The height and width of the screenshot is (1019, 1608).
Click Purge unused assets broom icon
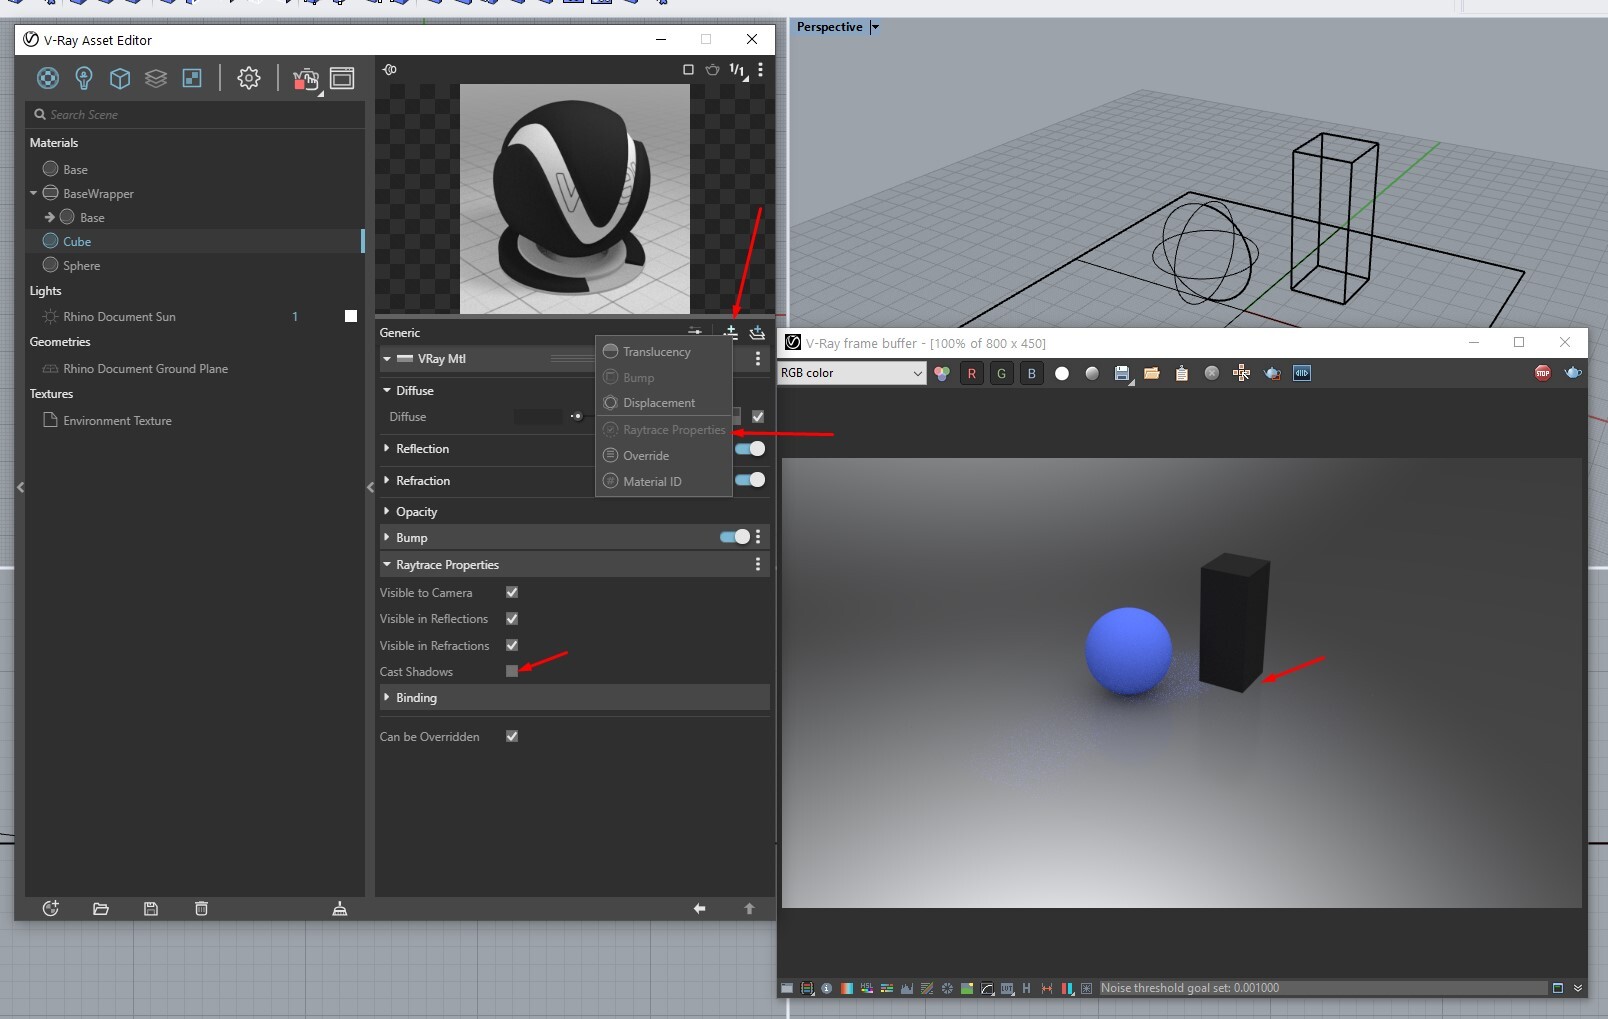coord(340,908)
